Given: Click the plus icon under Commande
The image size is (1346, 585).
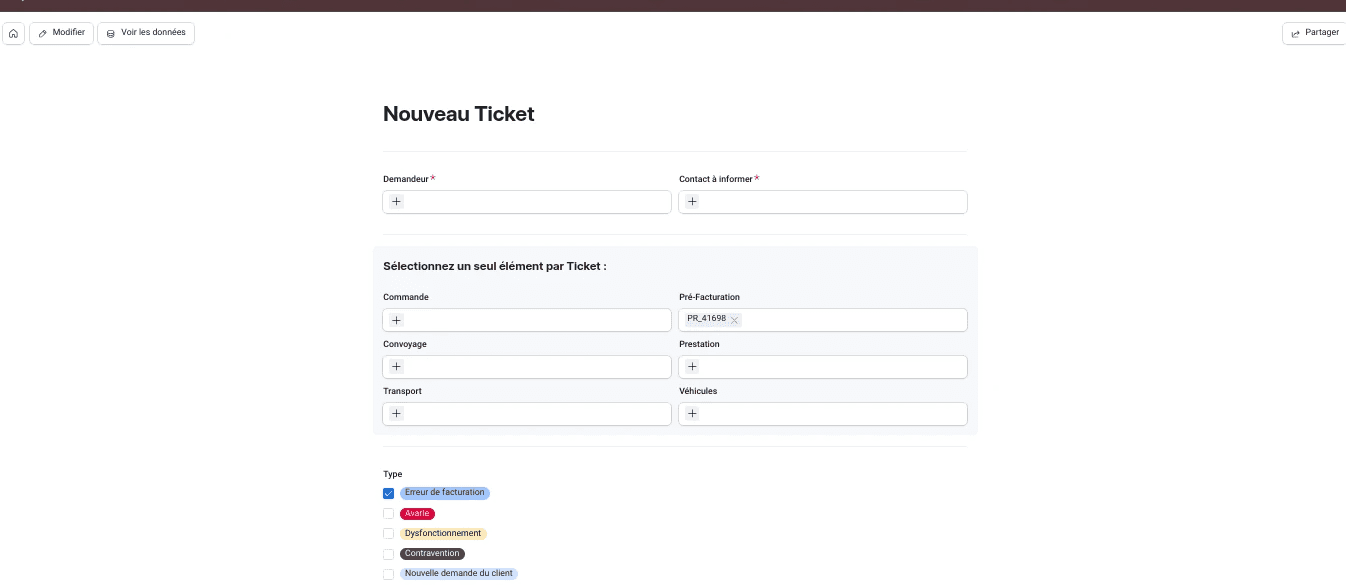Looking at the screenshot, I should click(x=396, y=320).
